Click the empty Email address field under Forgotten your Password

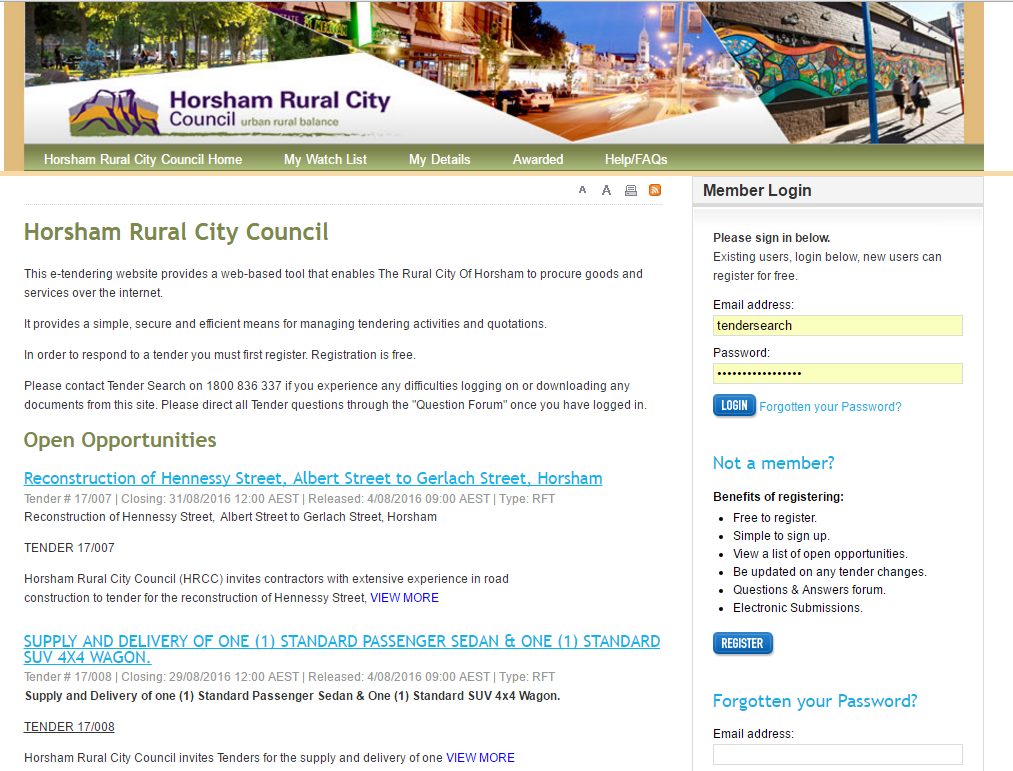pos(837,754)
